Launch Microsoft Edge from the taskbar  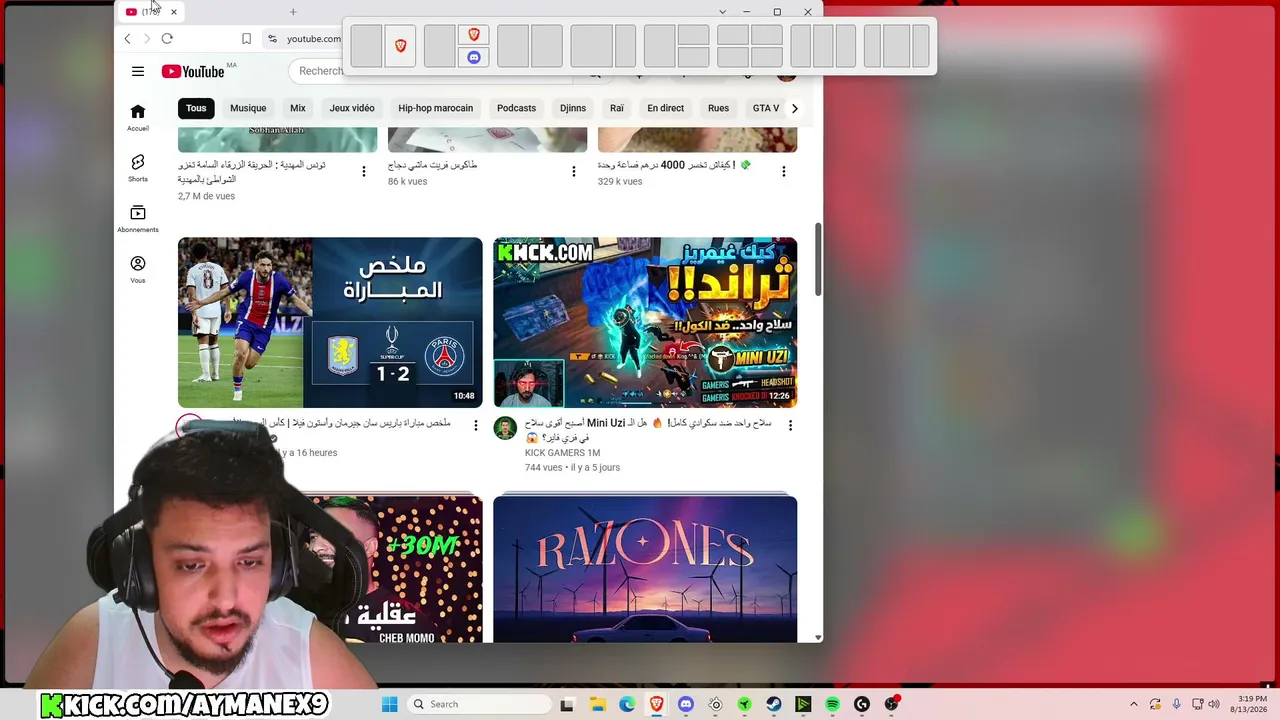click(627, 704)
